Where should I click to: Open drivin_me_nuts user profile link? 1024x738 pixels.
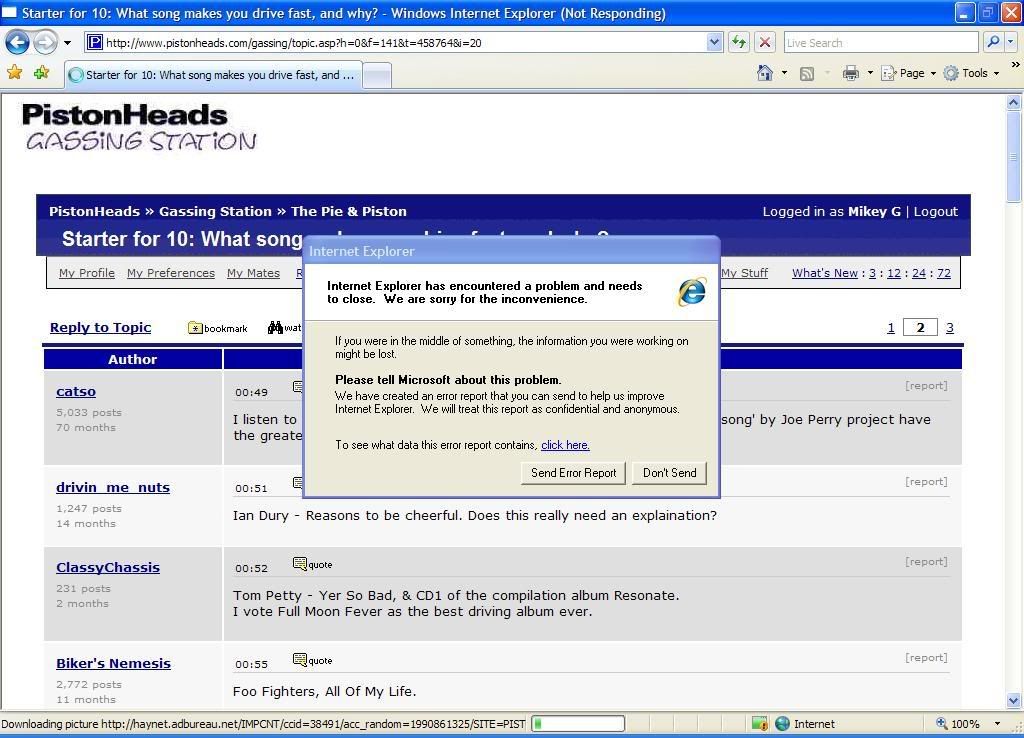click(x=113, y=488)
